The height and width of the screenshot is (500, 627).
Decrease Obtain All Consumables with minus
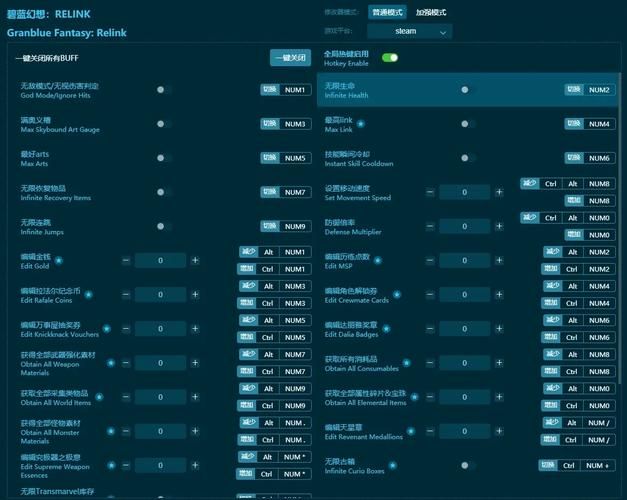pyautogui.click(x=430, y=363)
